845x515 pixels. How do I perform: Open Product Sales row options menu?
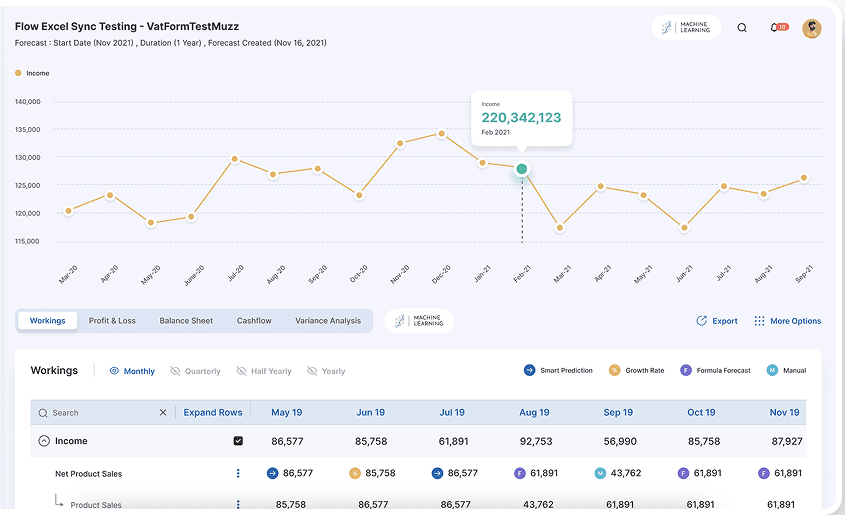[238, 505]
